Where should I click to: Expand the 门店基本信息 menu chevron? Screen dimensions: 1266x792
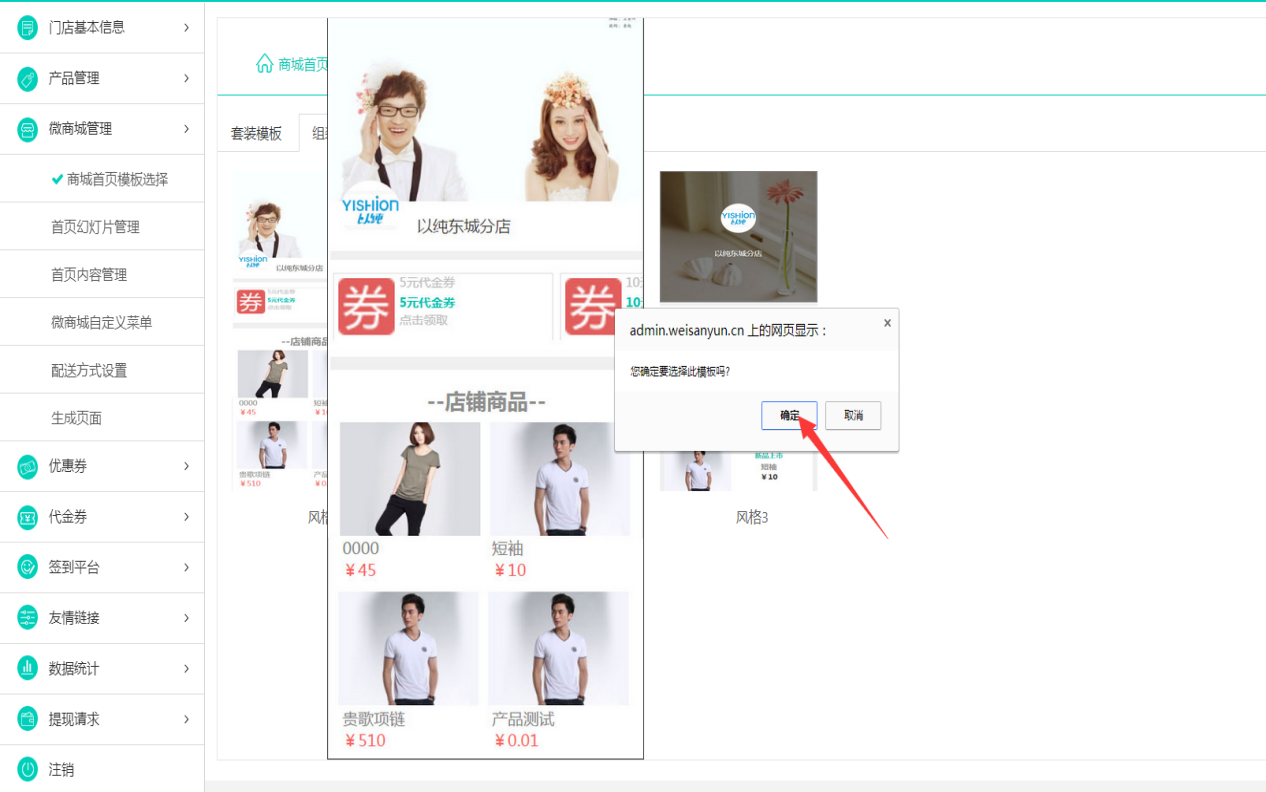(x=186, y=27)
